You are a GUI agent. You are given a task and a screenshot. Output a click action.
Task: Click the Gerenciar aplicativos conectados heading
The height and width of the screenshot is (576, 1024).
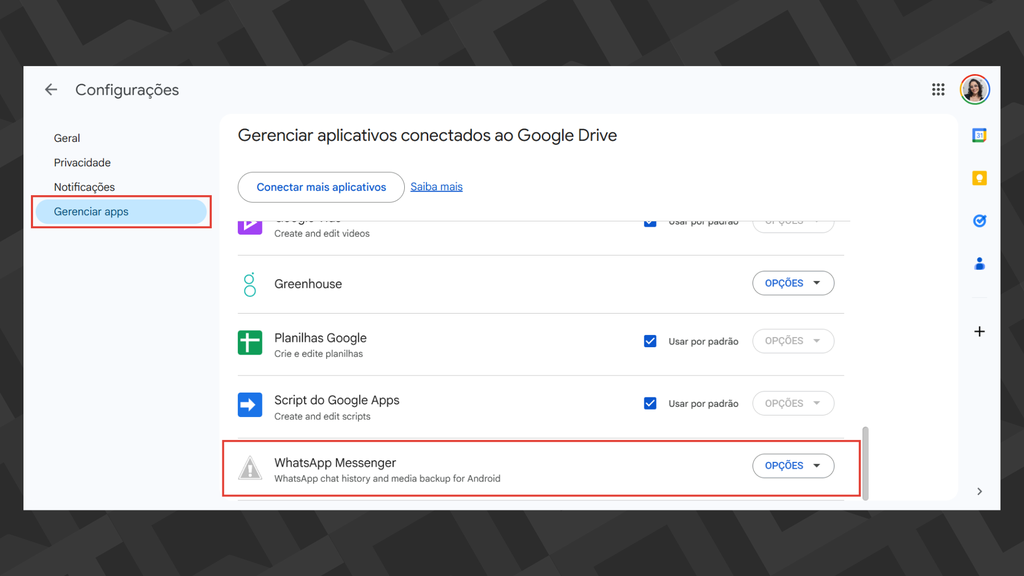pyautogui.click(x=427, y=135)
